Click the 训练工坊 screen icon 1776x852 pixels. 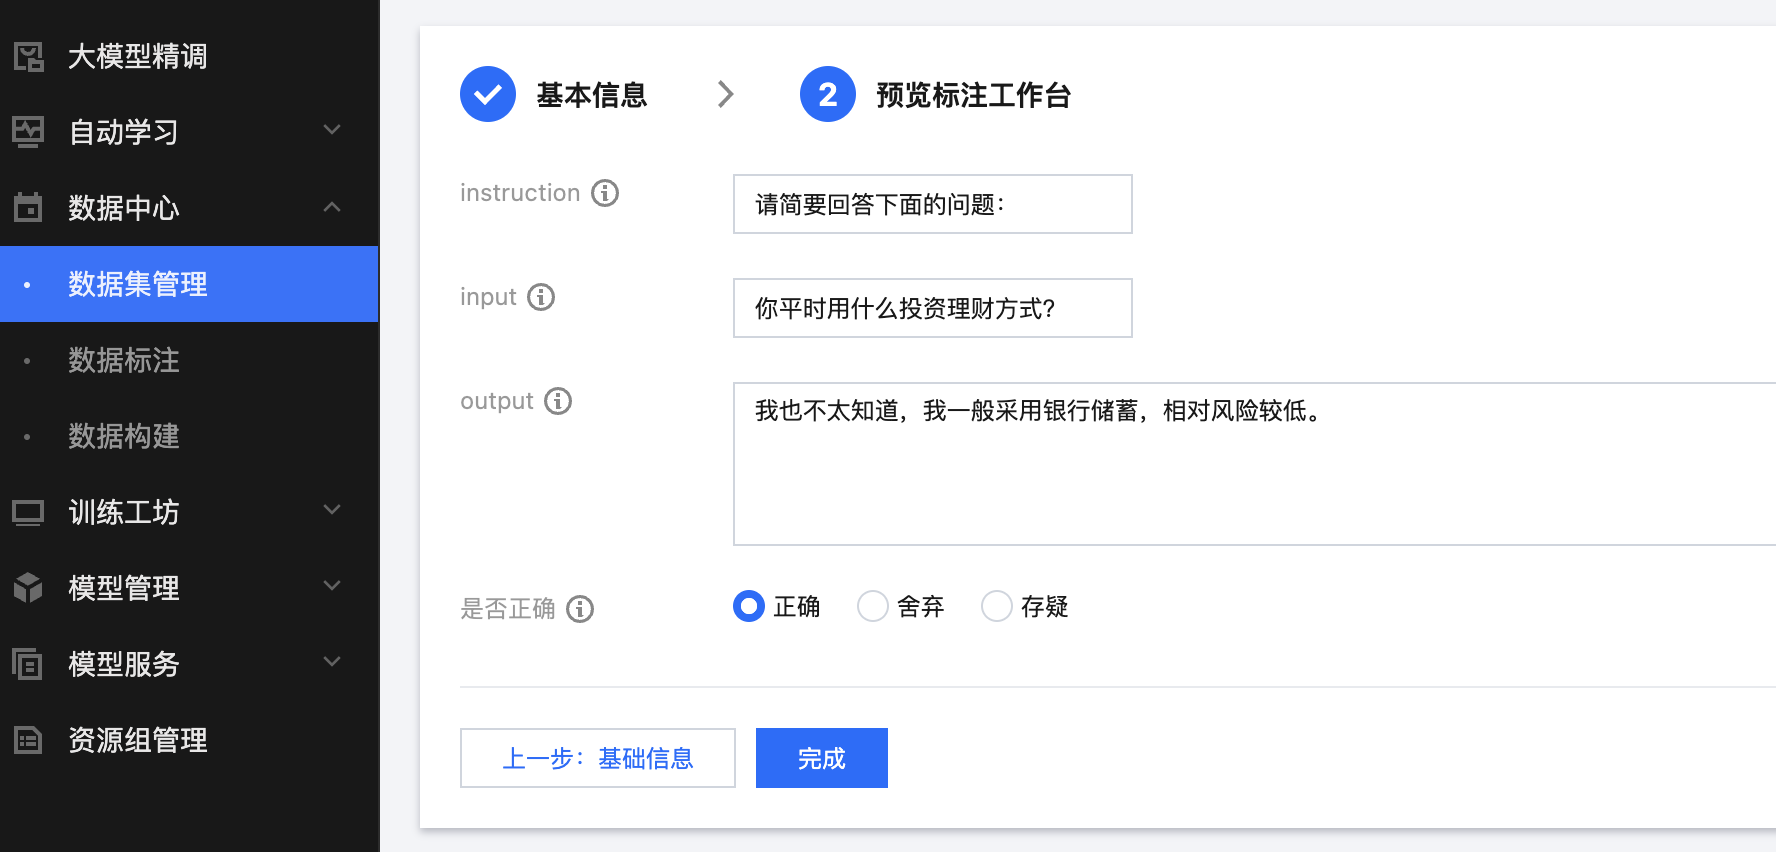click(28, 513)
